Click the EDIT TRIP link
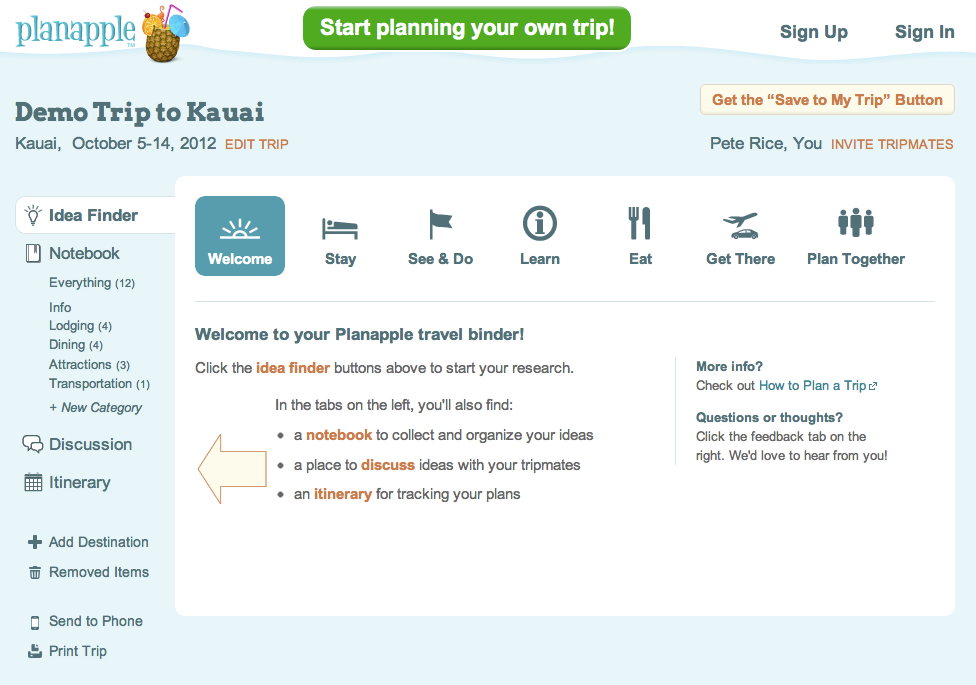Image resolution: width=976 pixels, height=685 pixels. point(257,144)
